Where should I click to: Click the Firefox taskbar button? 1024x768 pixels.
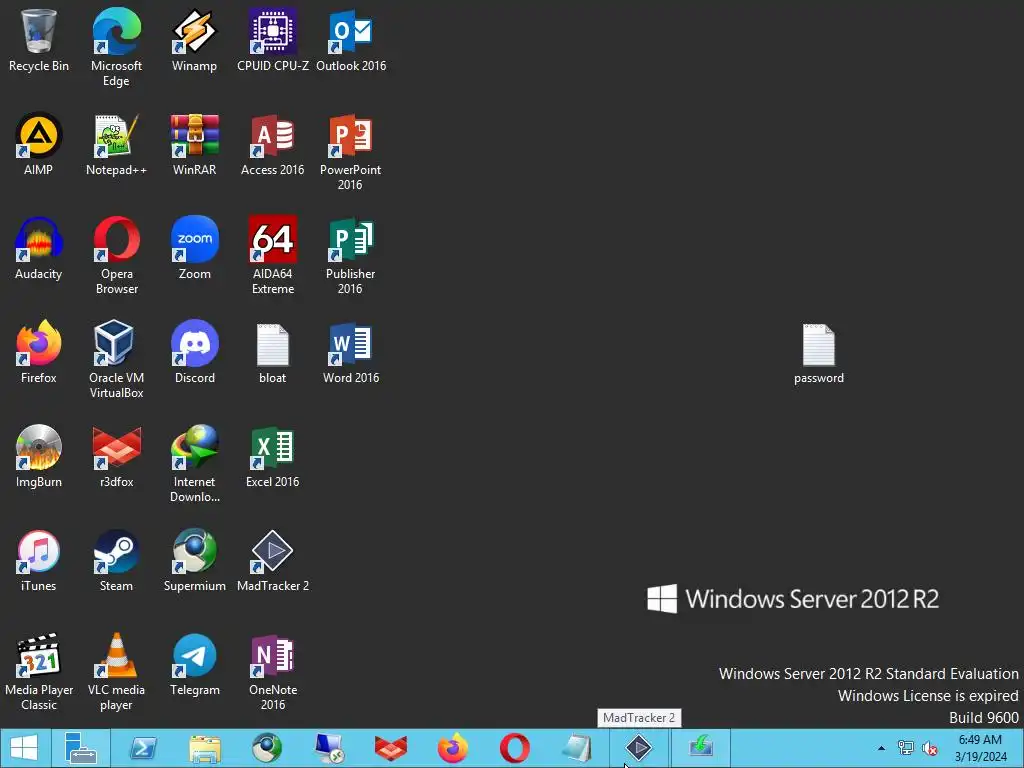(453, 748)
